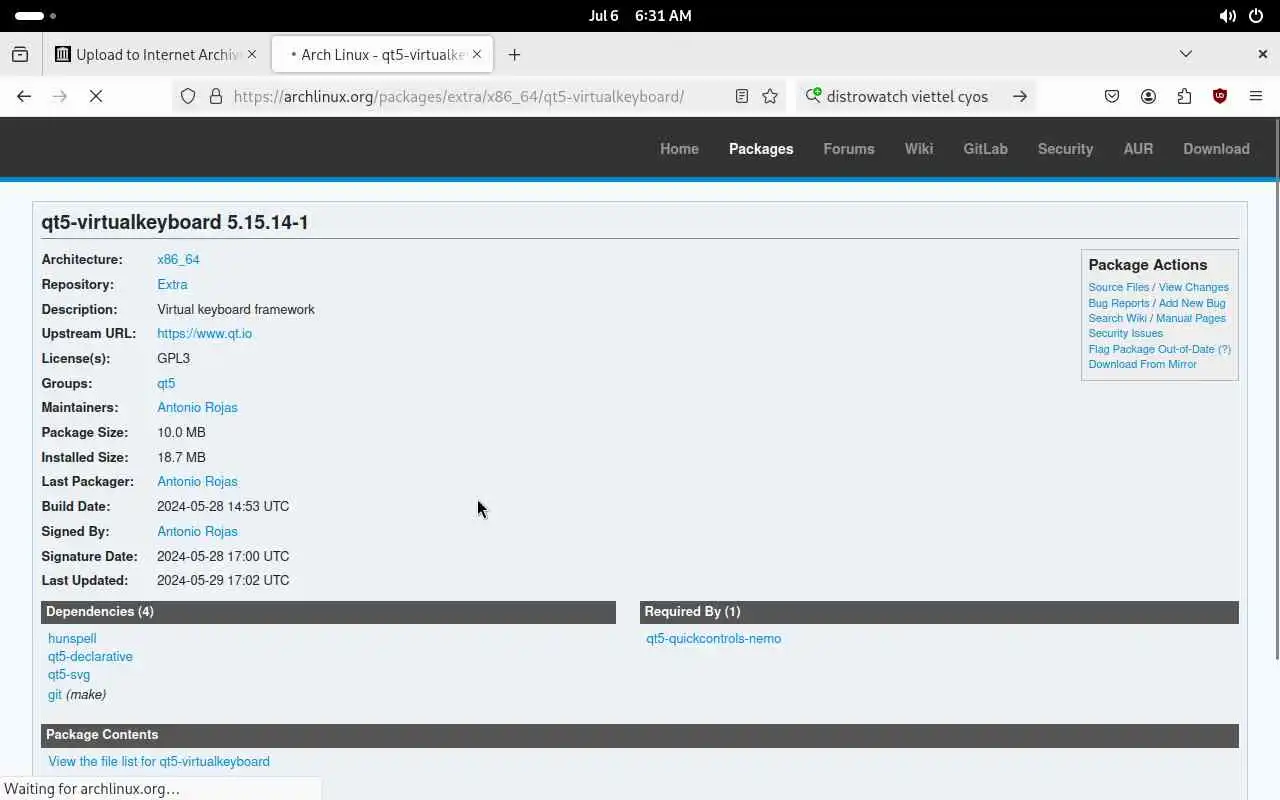This screenshot has width=1280, height=800.
Task: Click the system volume icon
Action: point(1227,16)
